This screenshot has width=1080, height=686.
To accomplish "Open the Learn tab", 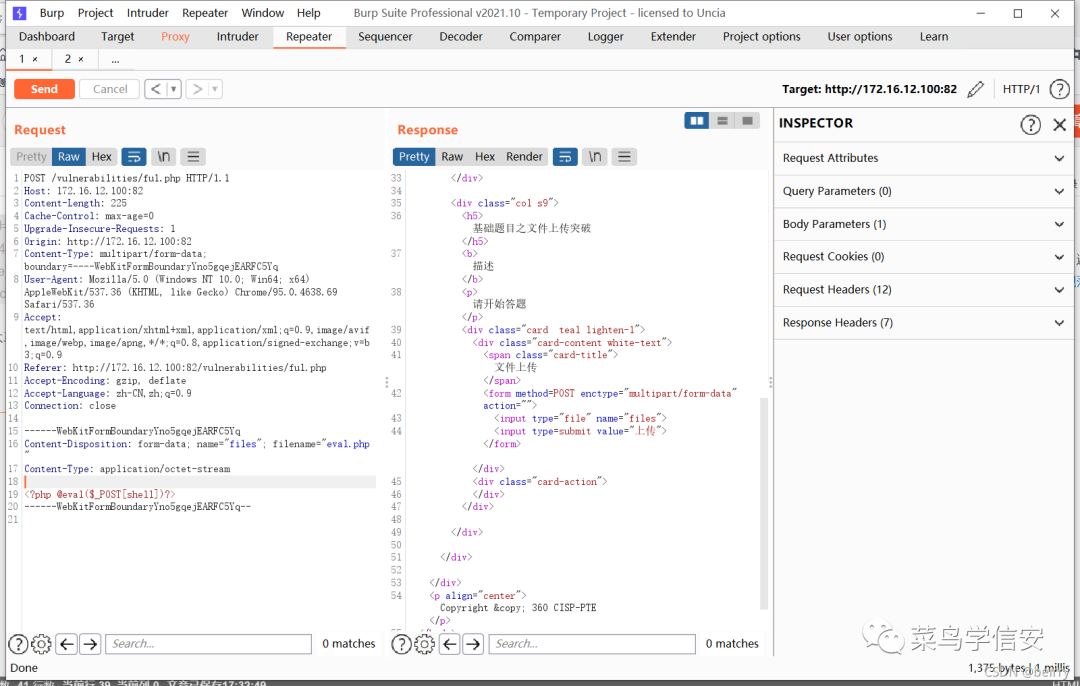I will click(x=934, y=37).
